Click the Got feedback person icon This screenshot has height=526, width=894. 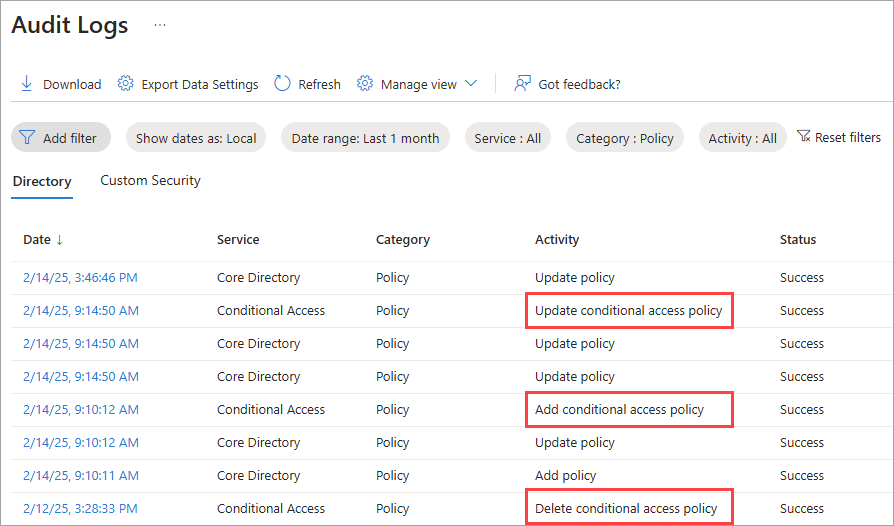coord(522,84)
